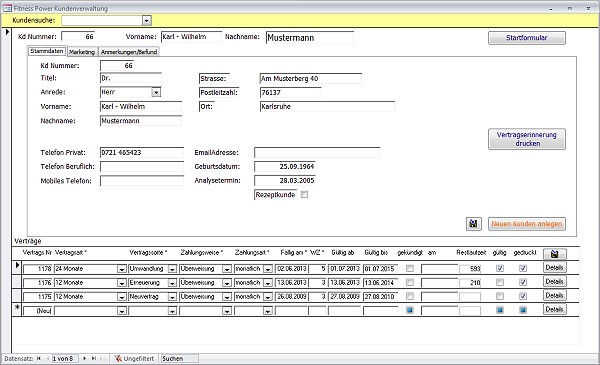600x365 pixels.
Task: Open Vertragssorte dropdown showing Erneuerung
Action: [172, 283]
